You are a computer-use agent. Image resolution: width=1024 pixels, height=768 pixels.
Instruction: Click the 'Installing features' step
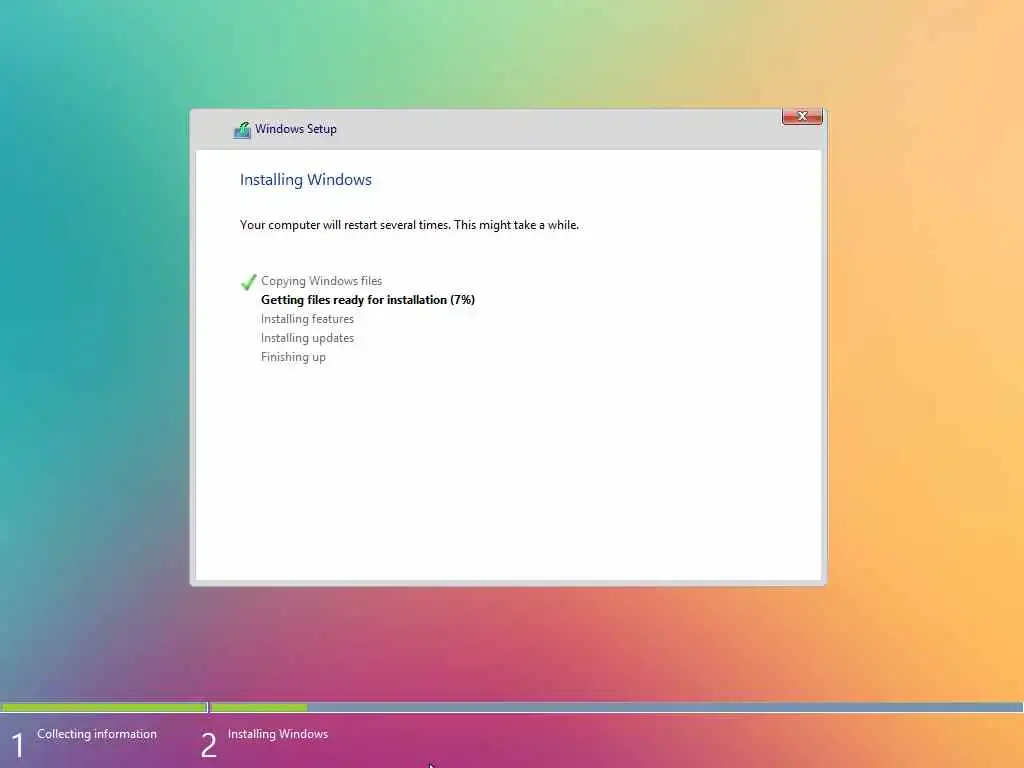point(307,319)
